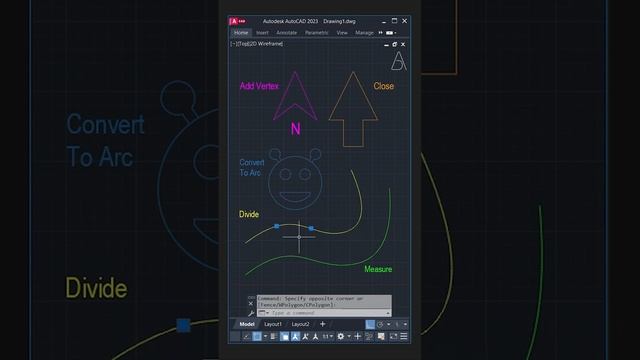This screenshot has height=360, width=640.
Task: Open the Insert ribbon tab
Action: coord(262,33)
